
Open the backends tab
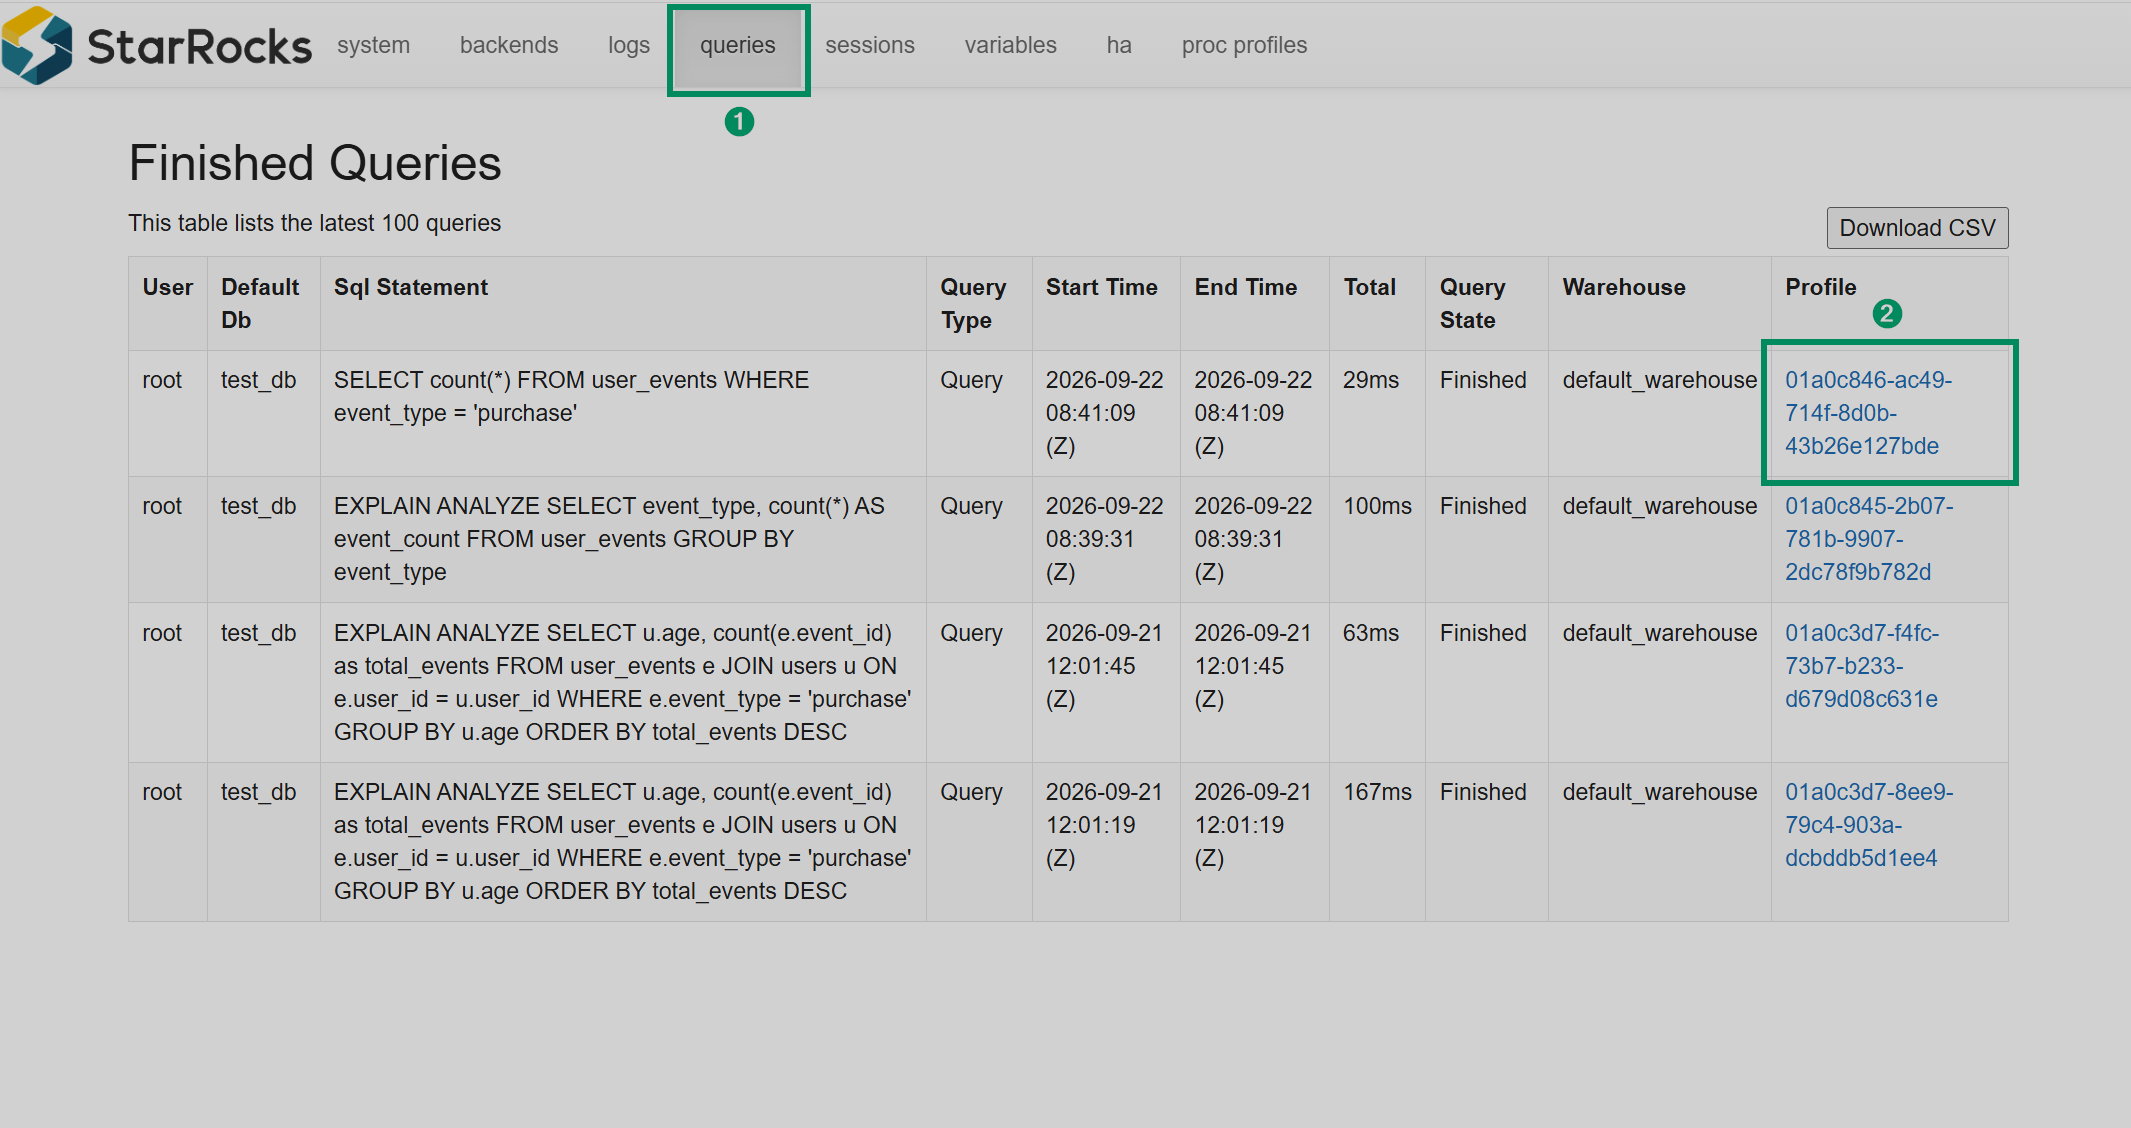(x=509, y=45)
